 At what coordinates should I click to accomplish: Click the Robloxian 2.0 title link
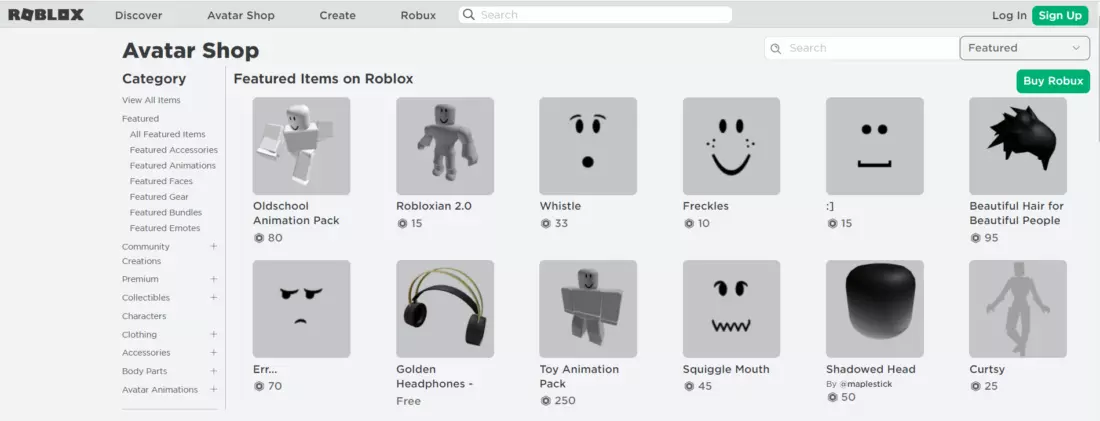[434, 206]
